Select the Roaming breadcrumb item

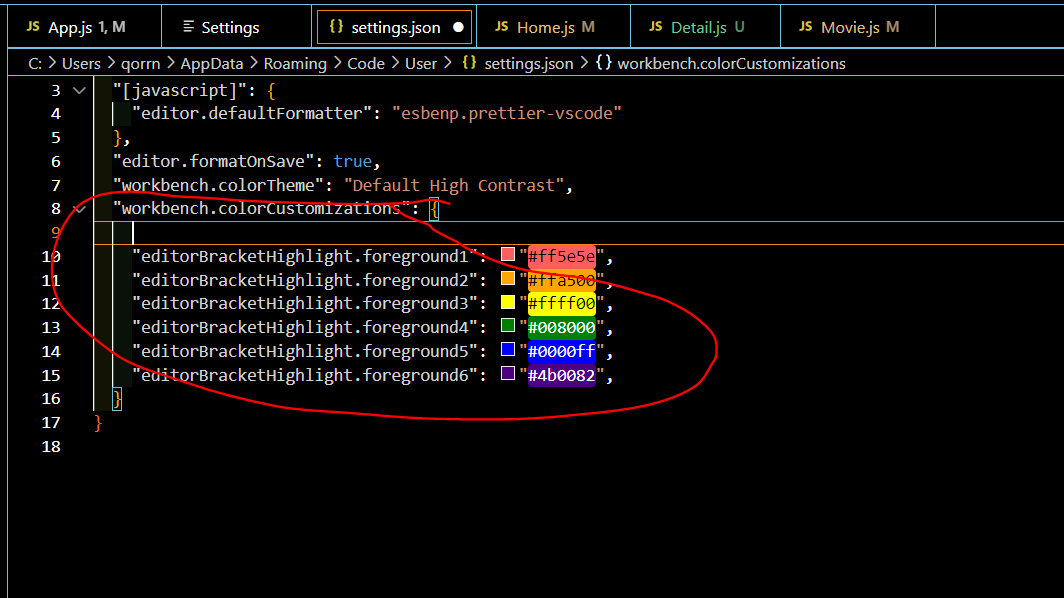pos(293,63)
